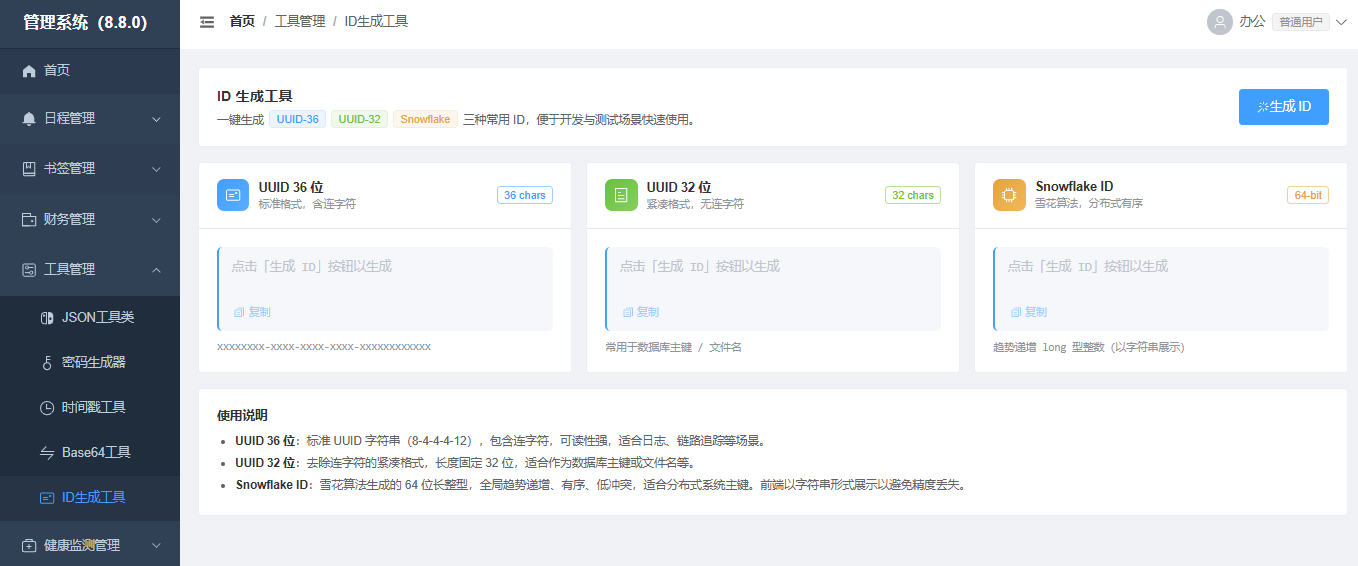
Task: Open Base64工具 menu item
Action: click(90, 452)
